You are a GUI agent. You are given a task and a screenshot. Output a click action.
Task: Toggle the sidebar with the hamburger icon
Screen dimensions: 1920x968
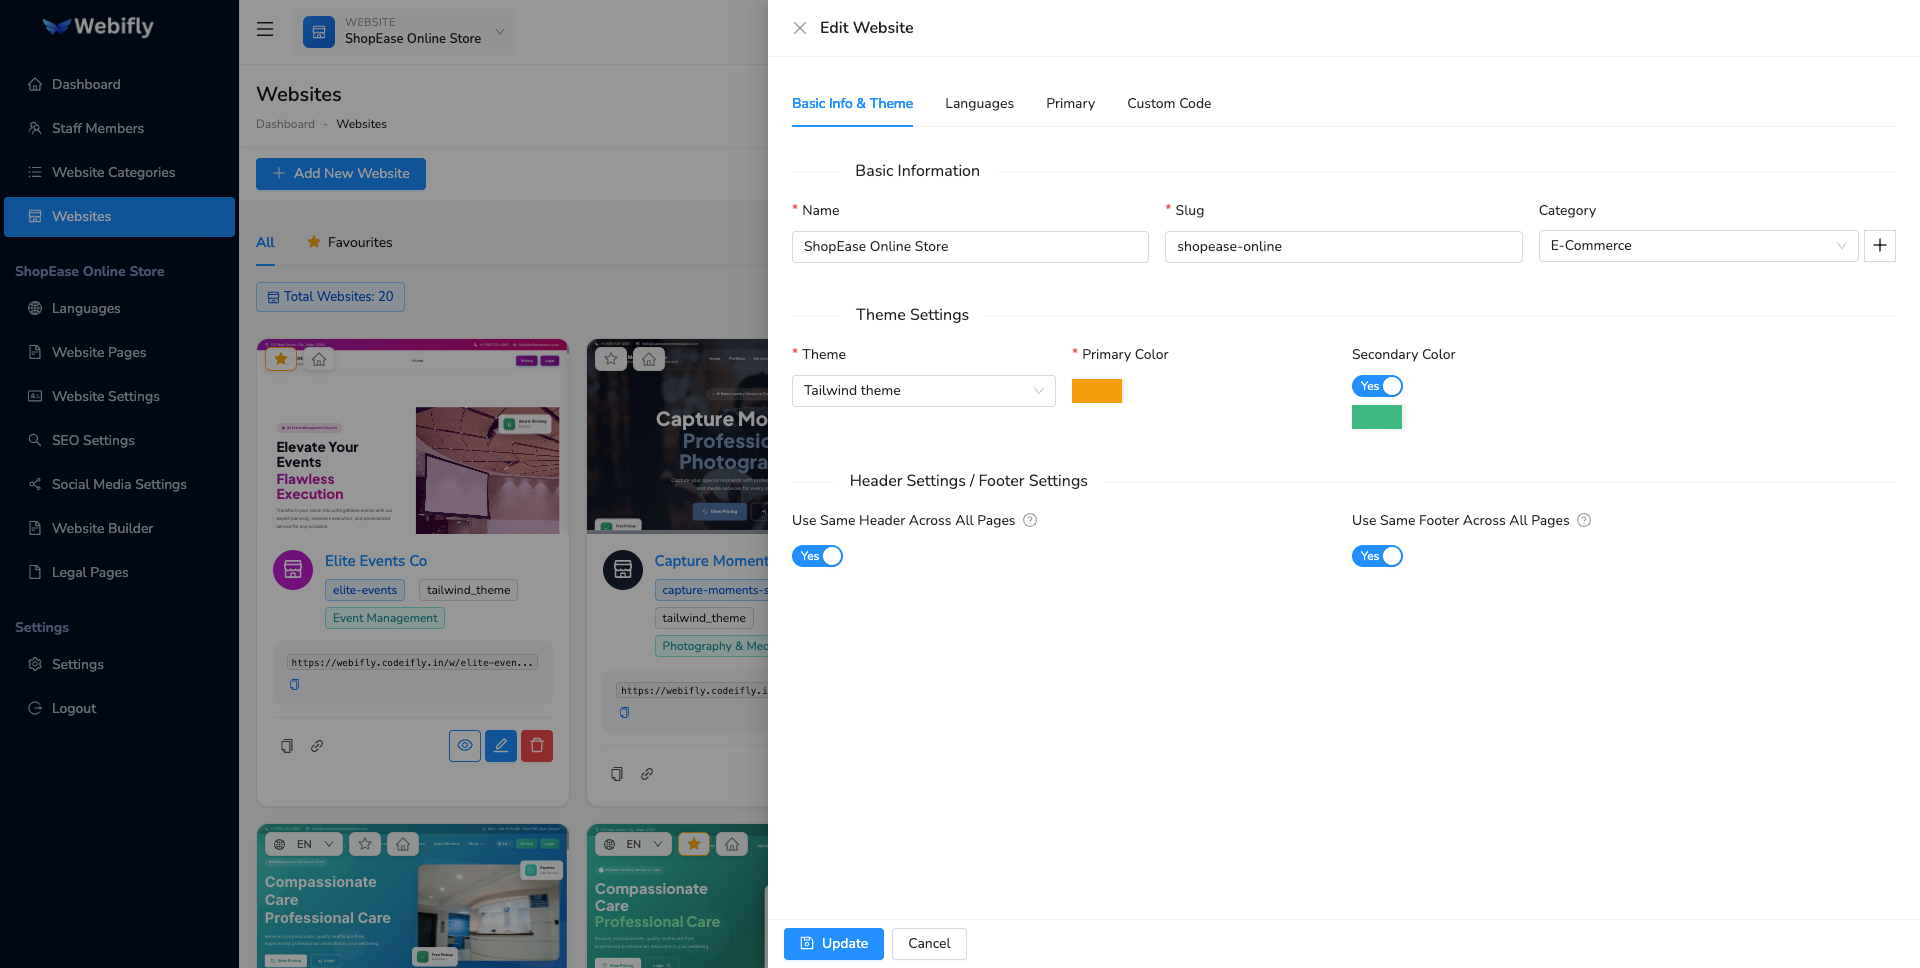tap(264, 29)
